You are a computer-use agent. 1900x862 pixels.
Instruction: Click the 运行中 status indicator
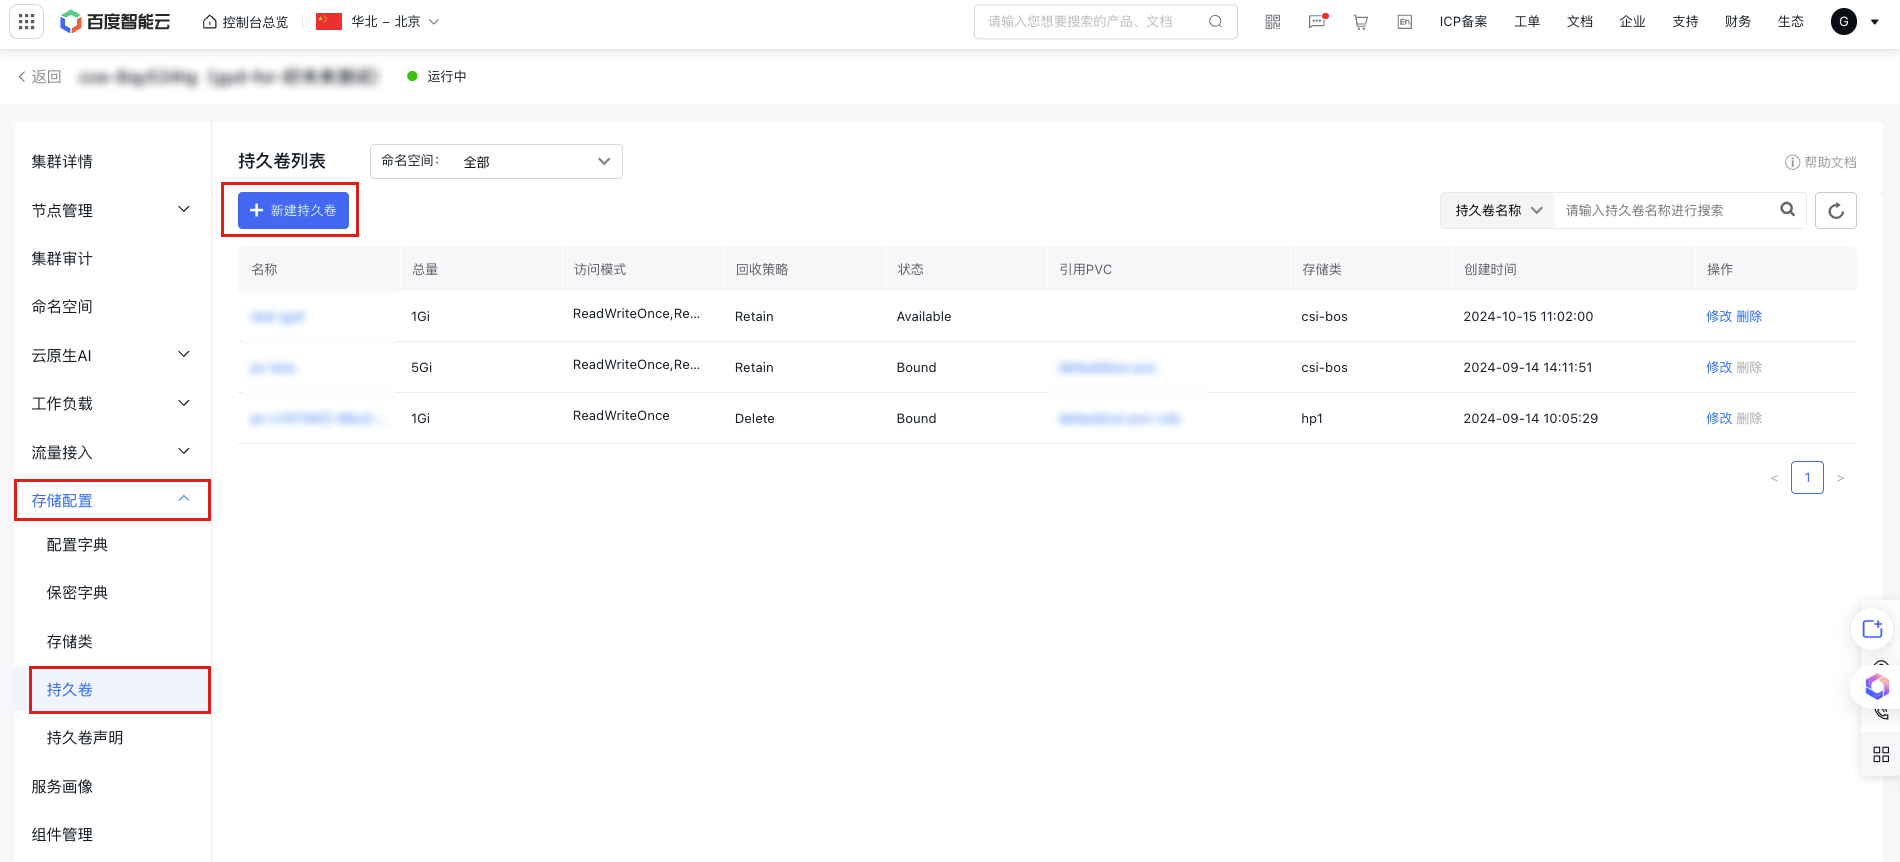click(437, 77)
